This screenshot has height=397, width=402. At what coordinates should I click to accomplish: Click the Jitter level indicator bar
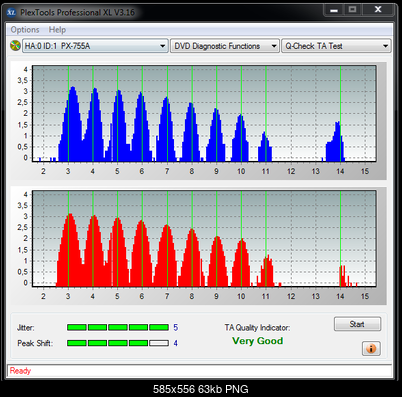[x=118, y=327]
